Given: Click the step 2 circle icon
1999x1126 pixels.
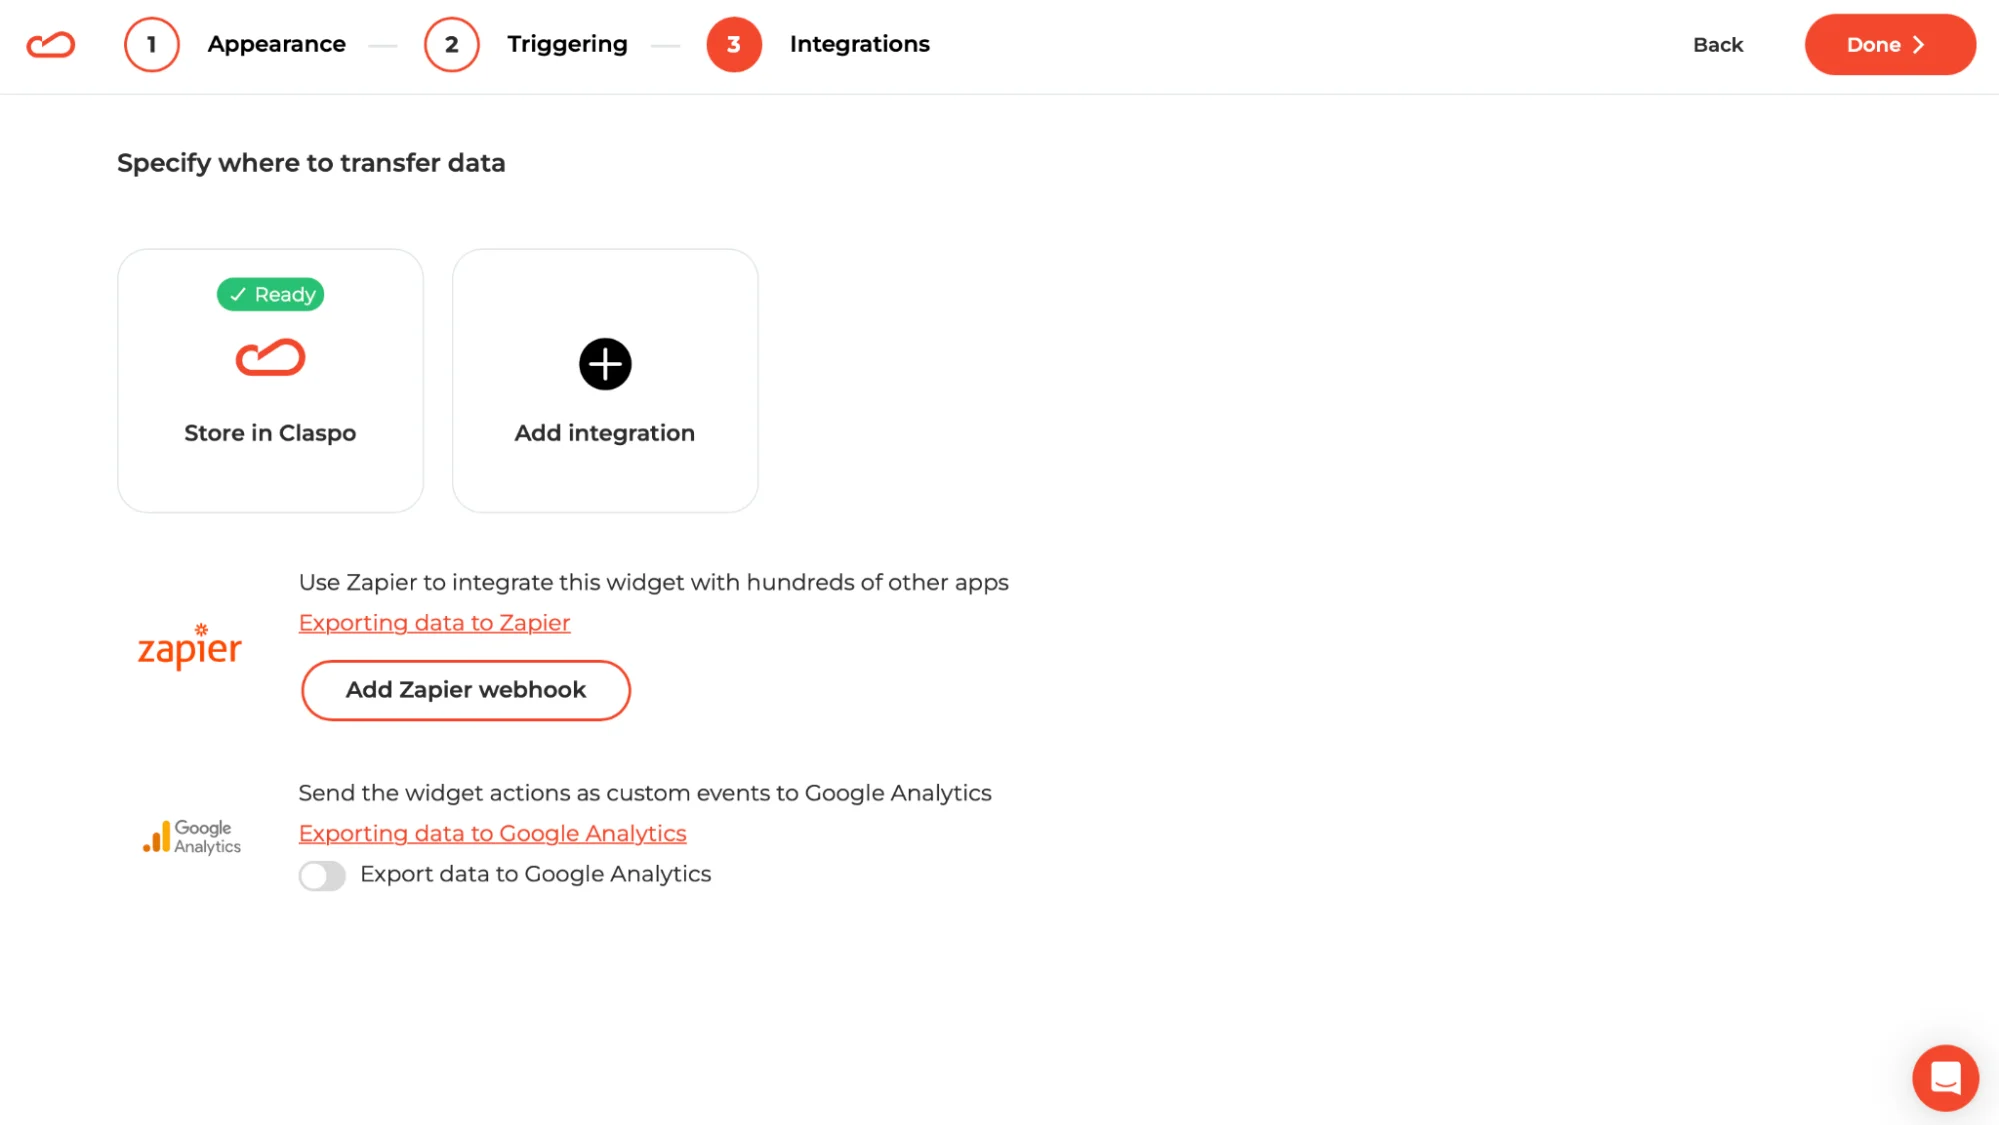Looking at the screenshot, I should click(452, 45).
